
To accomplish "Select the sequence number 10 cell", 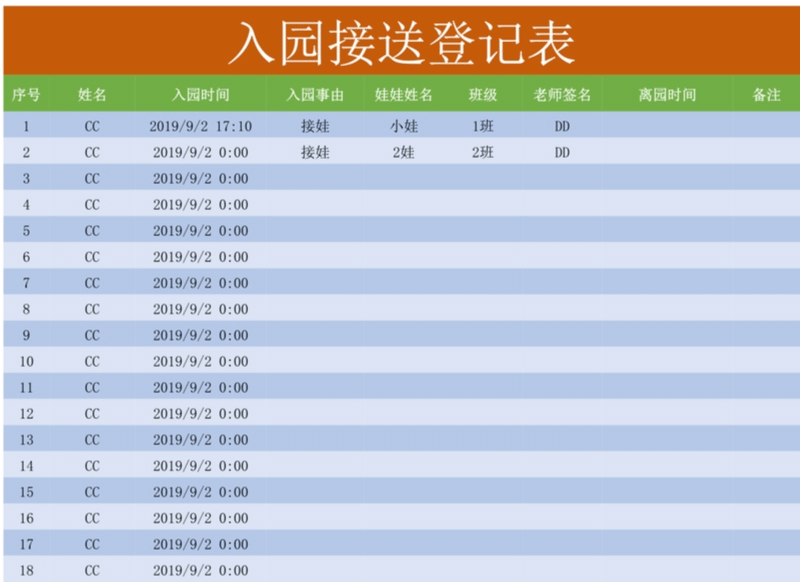I will coord(26,361).
